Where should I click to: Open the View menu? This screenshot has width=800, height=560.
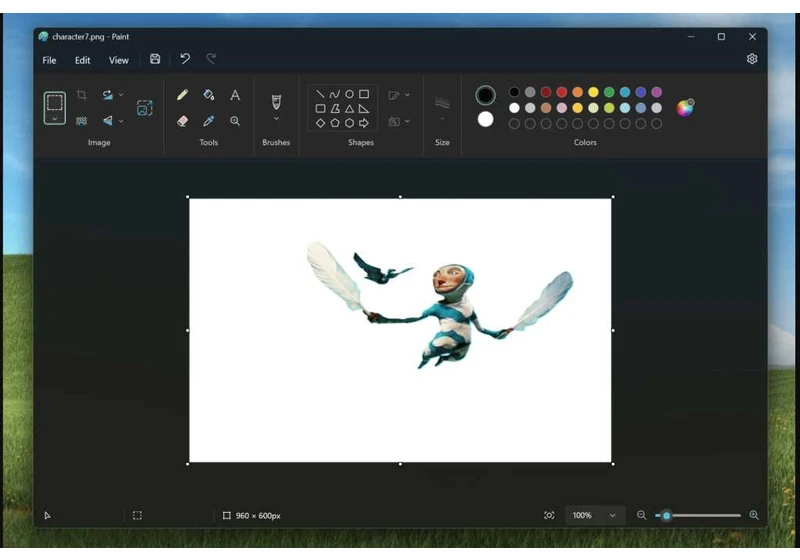pyautogui.click(x=119, y=60)
